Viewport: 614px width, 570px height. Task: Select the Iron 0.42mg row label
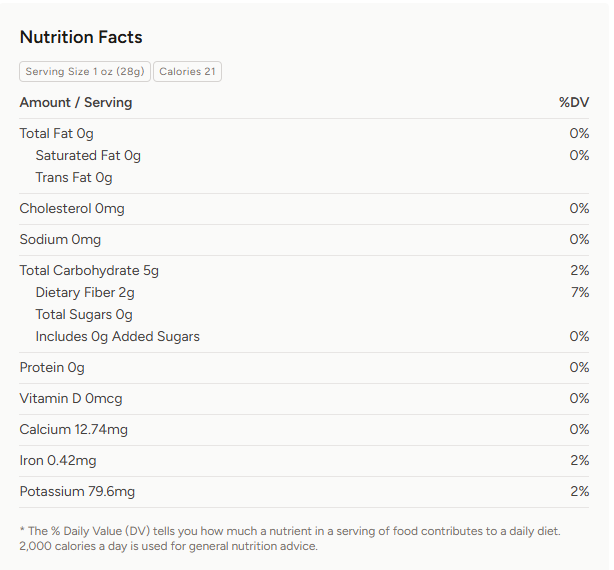click(58, 460)
